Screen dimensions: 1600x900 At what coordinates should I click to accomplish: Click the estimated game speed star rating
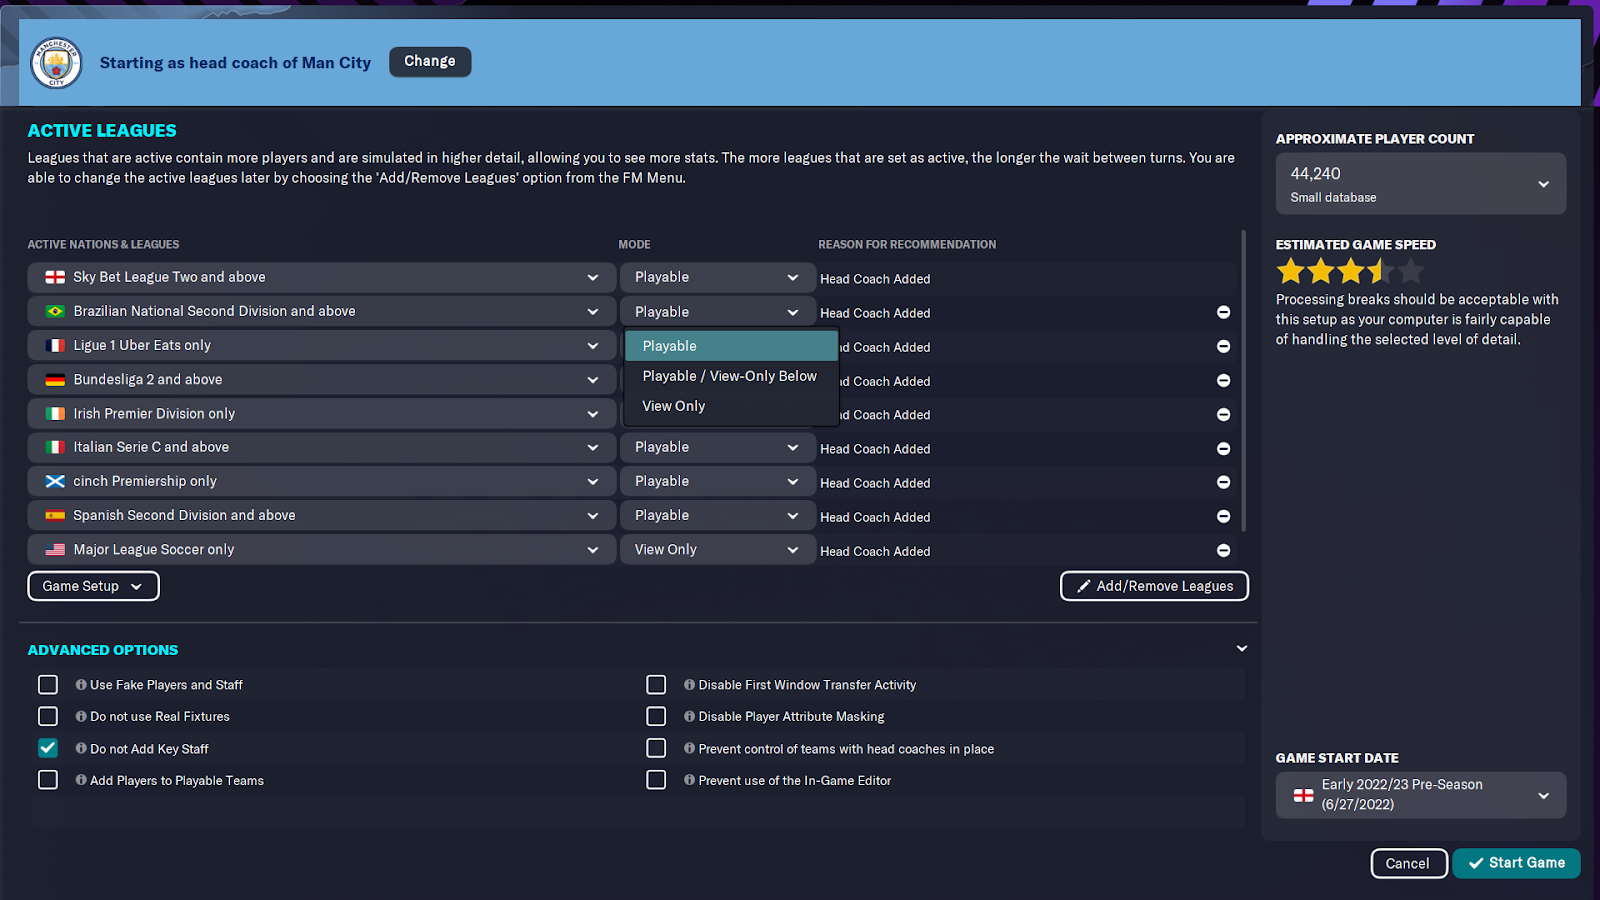pos(1349,271)
